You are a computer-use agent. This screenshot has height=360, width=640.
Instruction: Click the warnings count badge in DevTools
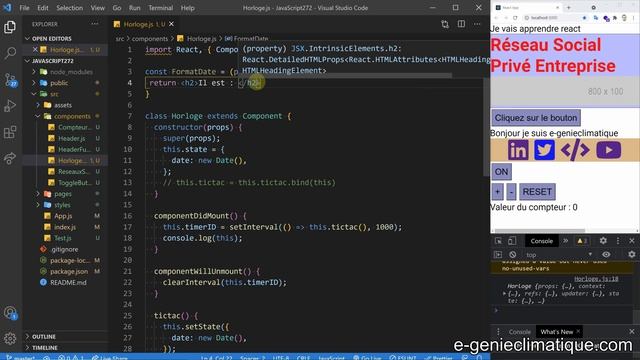(x=582, y=241)
